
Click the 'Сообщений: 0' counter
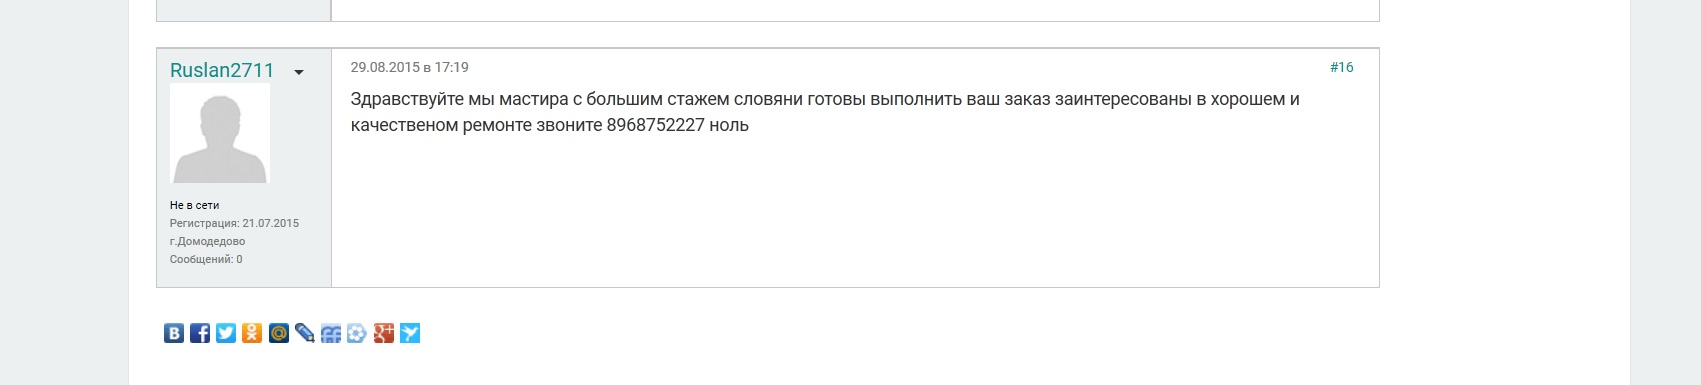pos(206,259)
